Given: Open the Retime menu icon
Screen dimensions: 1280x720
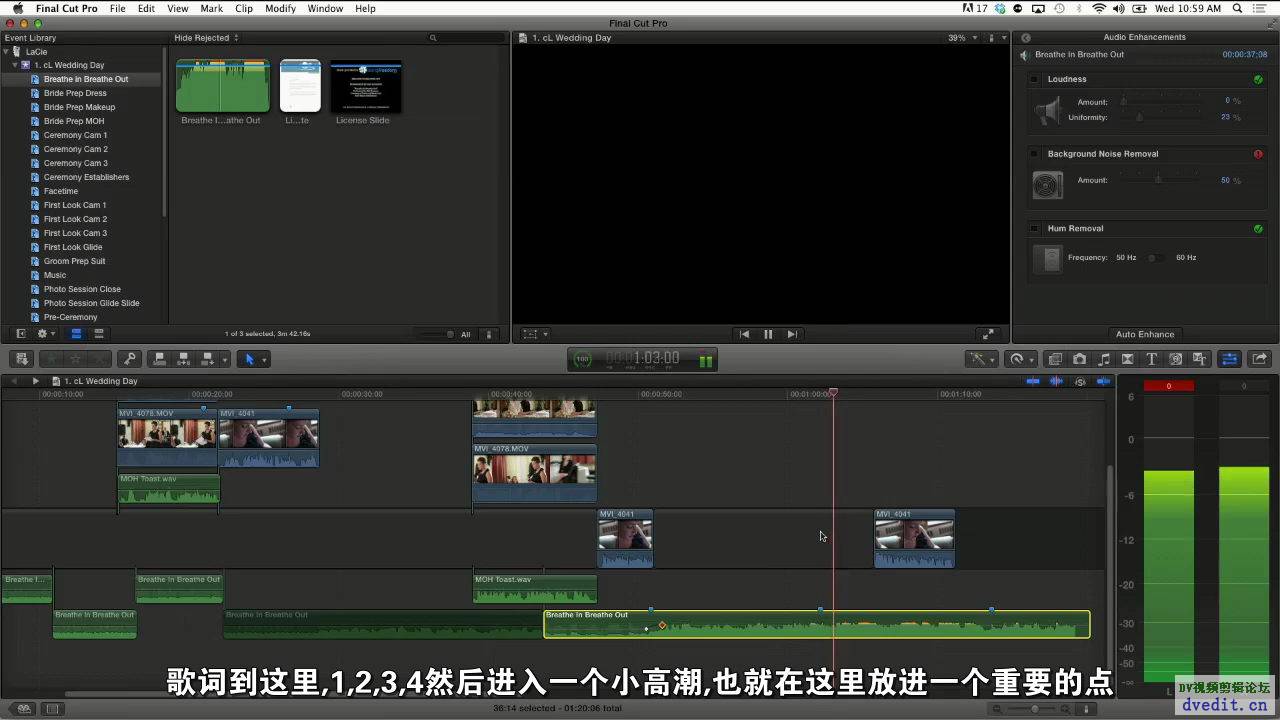Looking at the screenshot, I should click(x=1018, y=359).
